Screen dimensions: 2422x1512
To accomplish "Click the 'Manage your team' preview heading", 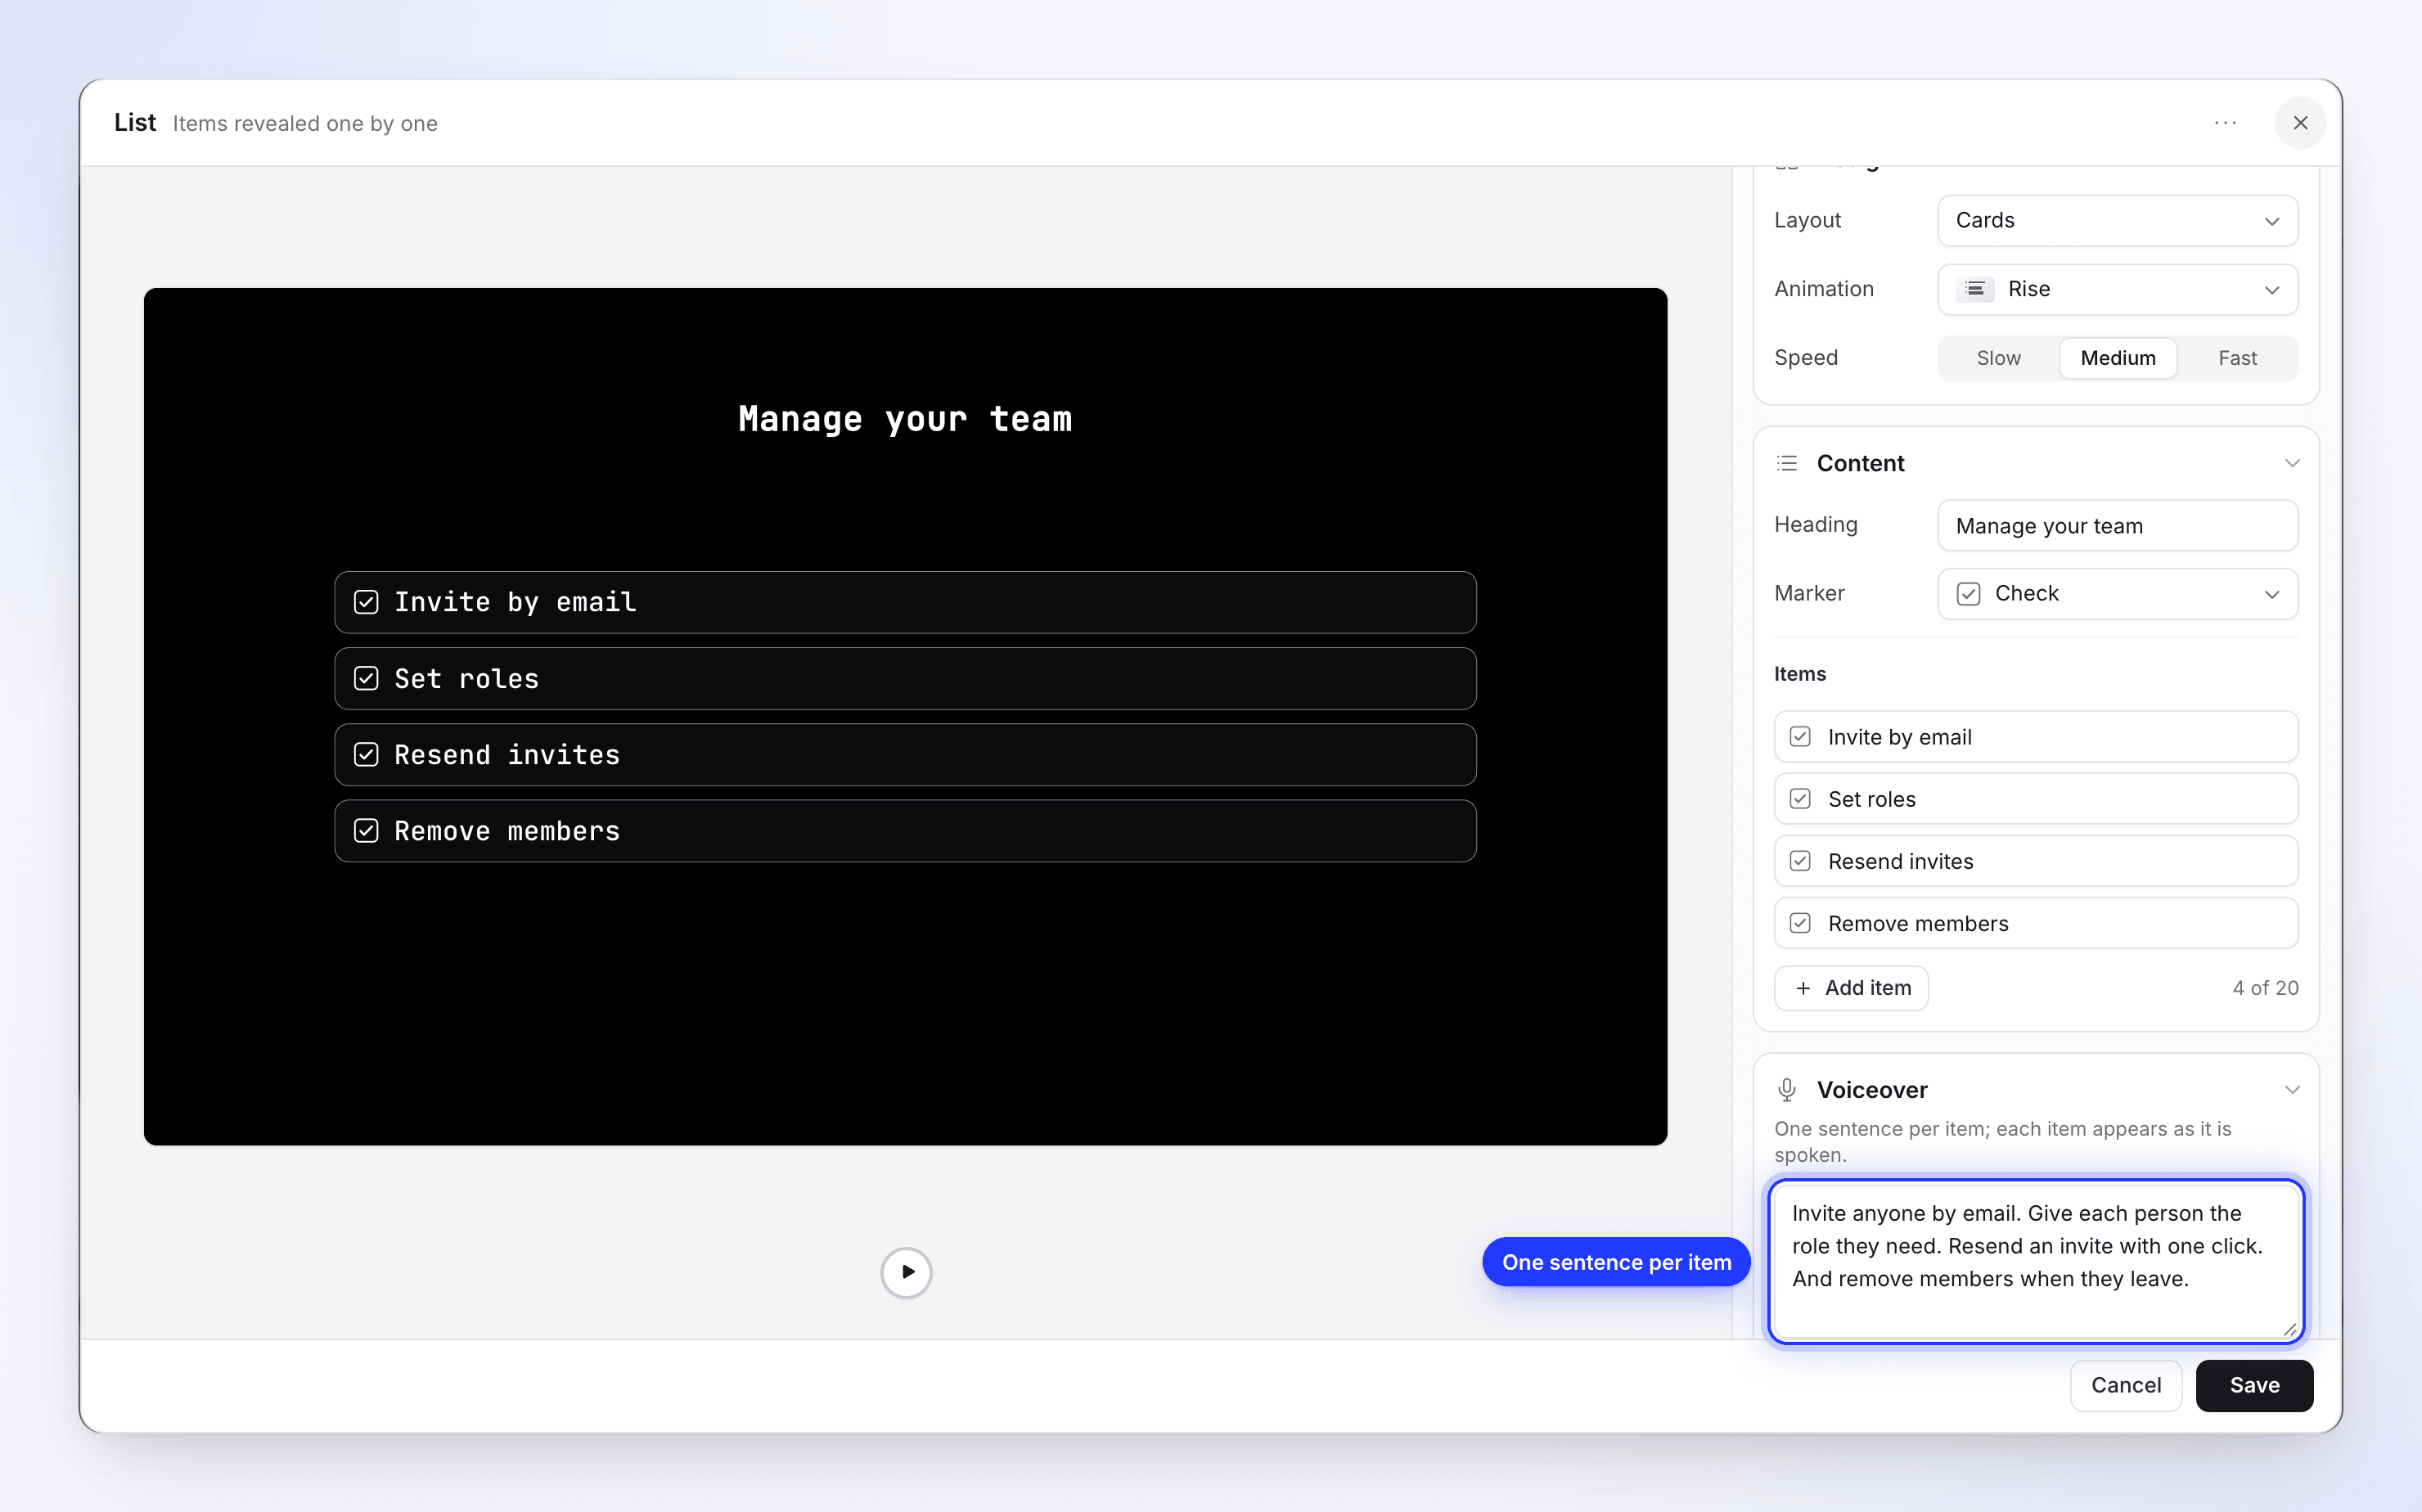I will pyautogui.click(x=905, y=419).
